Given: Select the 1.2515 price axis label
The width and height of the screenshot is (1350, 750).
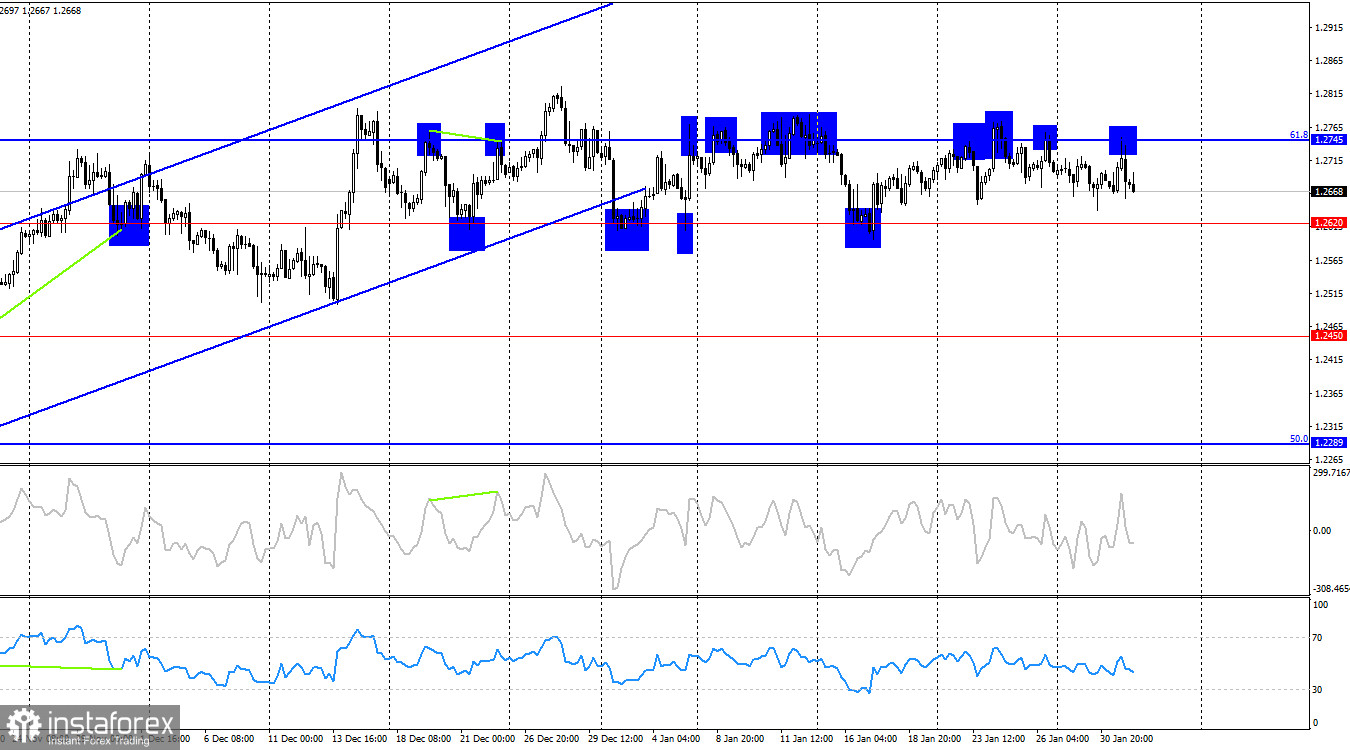Looking at the screenshot, I should tap(1329, 293).
